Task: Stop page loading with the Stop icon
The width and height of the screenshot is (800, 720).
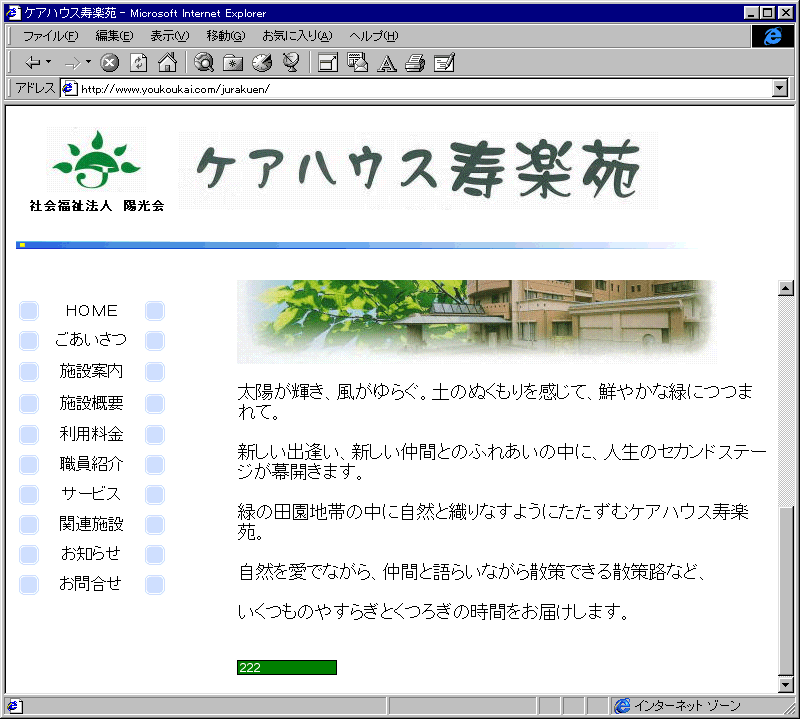Action: coord(109,63)
